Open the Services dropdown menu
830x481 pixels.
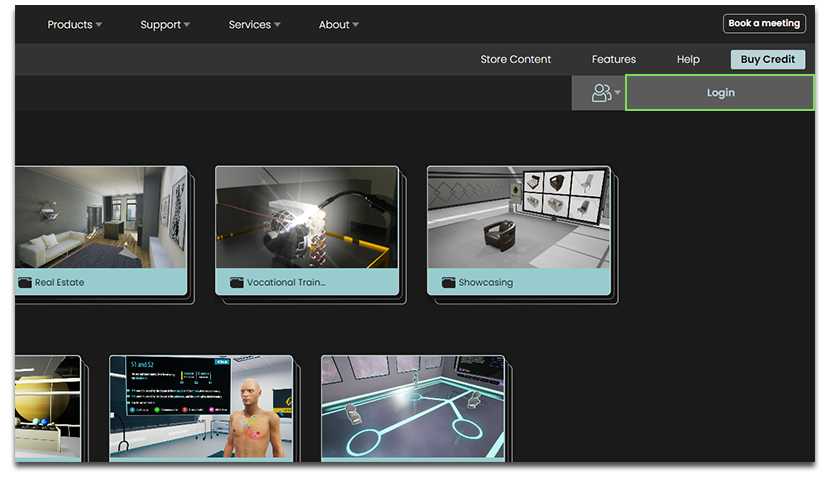click(x=254, y=25)
